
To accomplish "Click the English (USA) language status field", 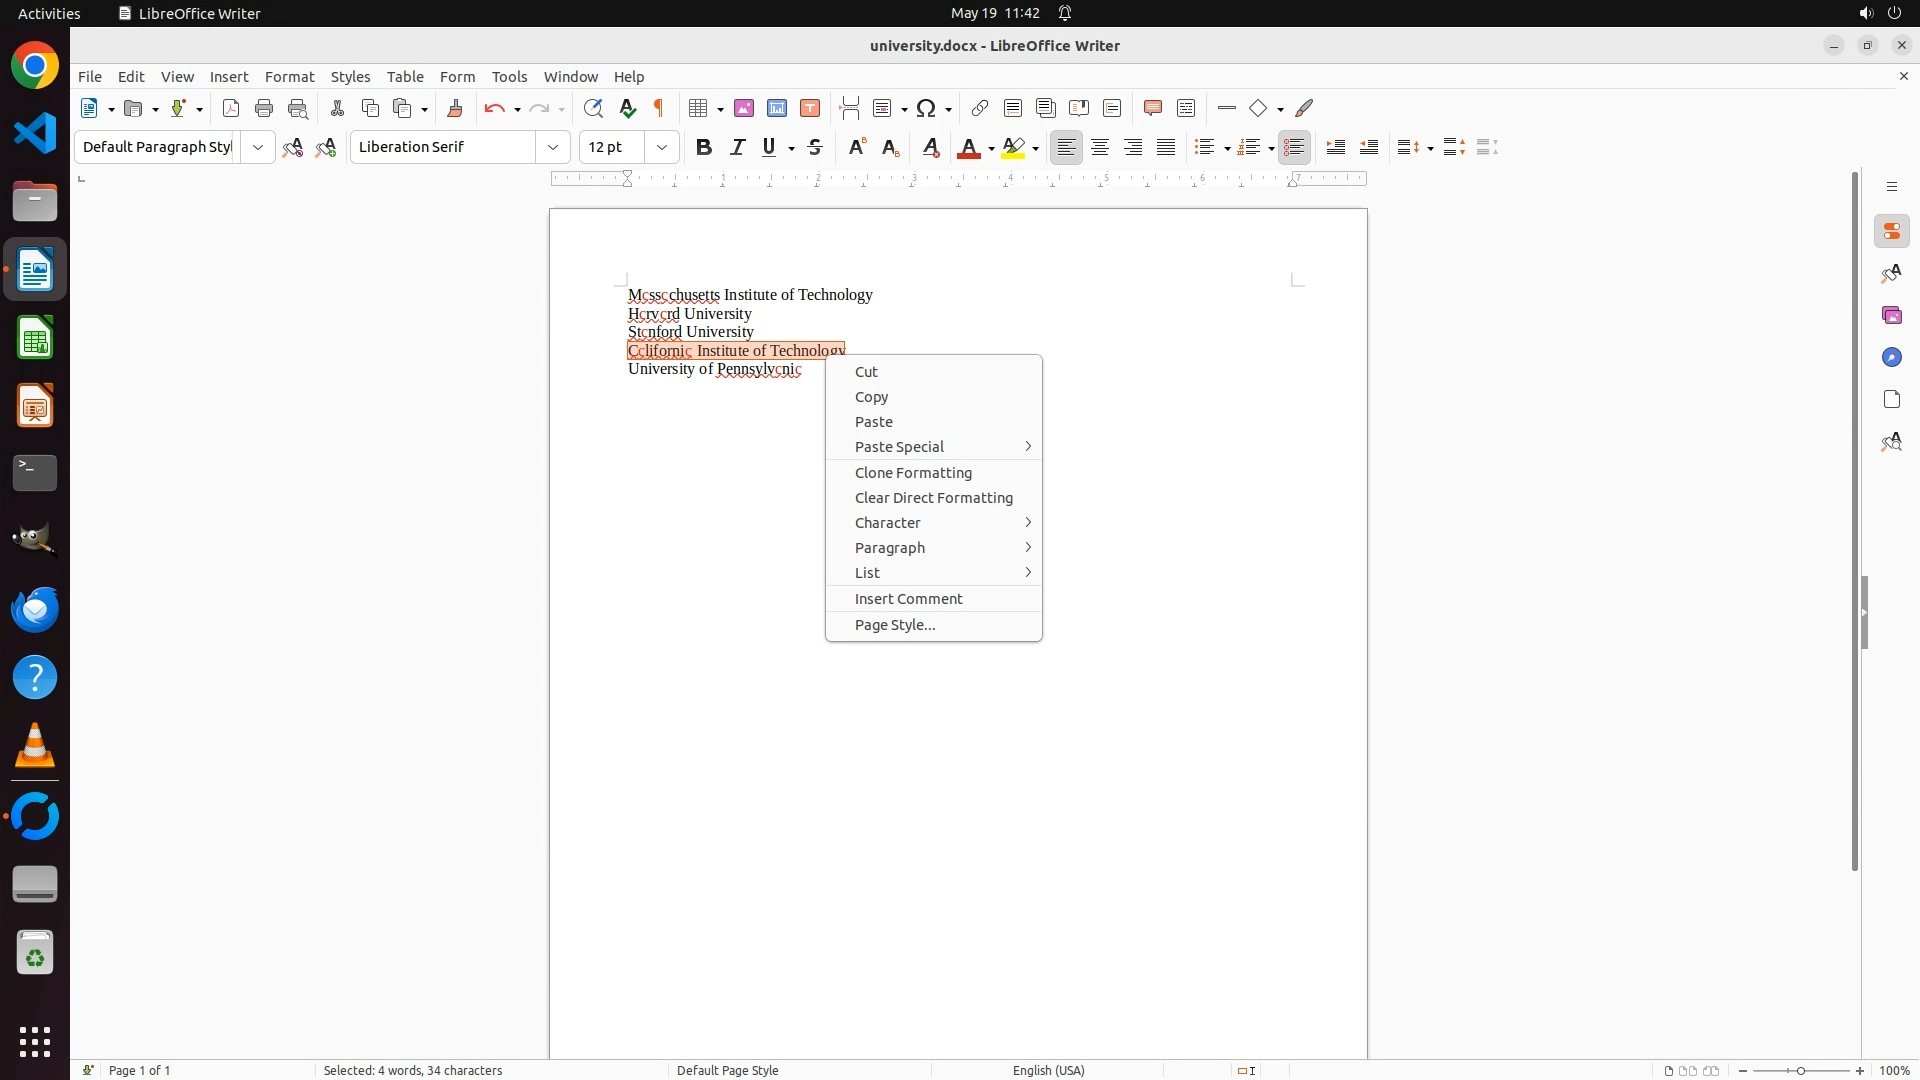I will pos(1048,1070).
